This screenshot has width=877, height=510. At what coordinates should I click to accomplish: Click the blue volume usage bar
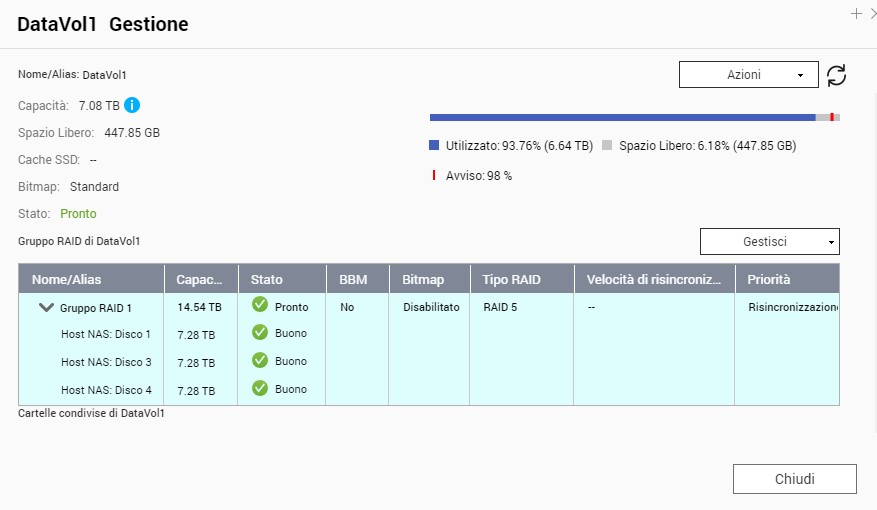tap(622, 117)
